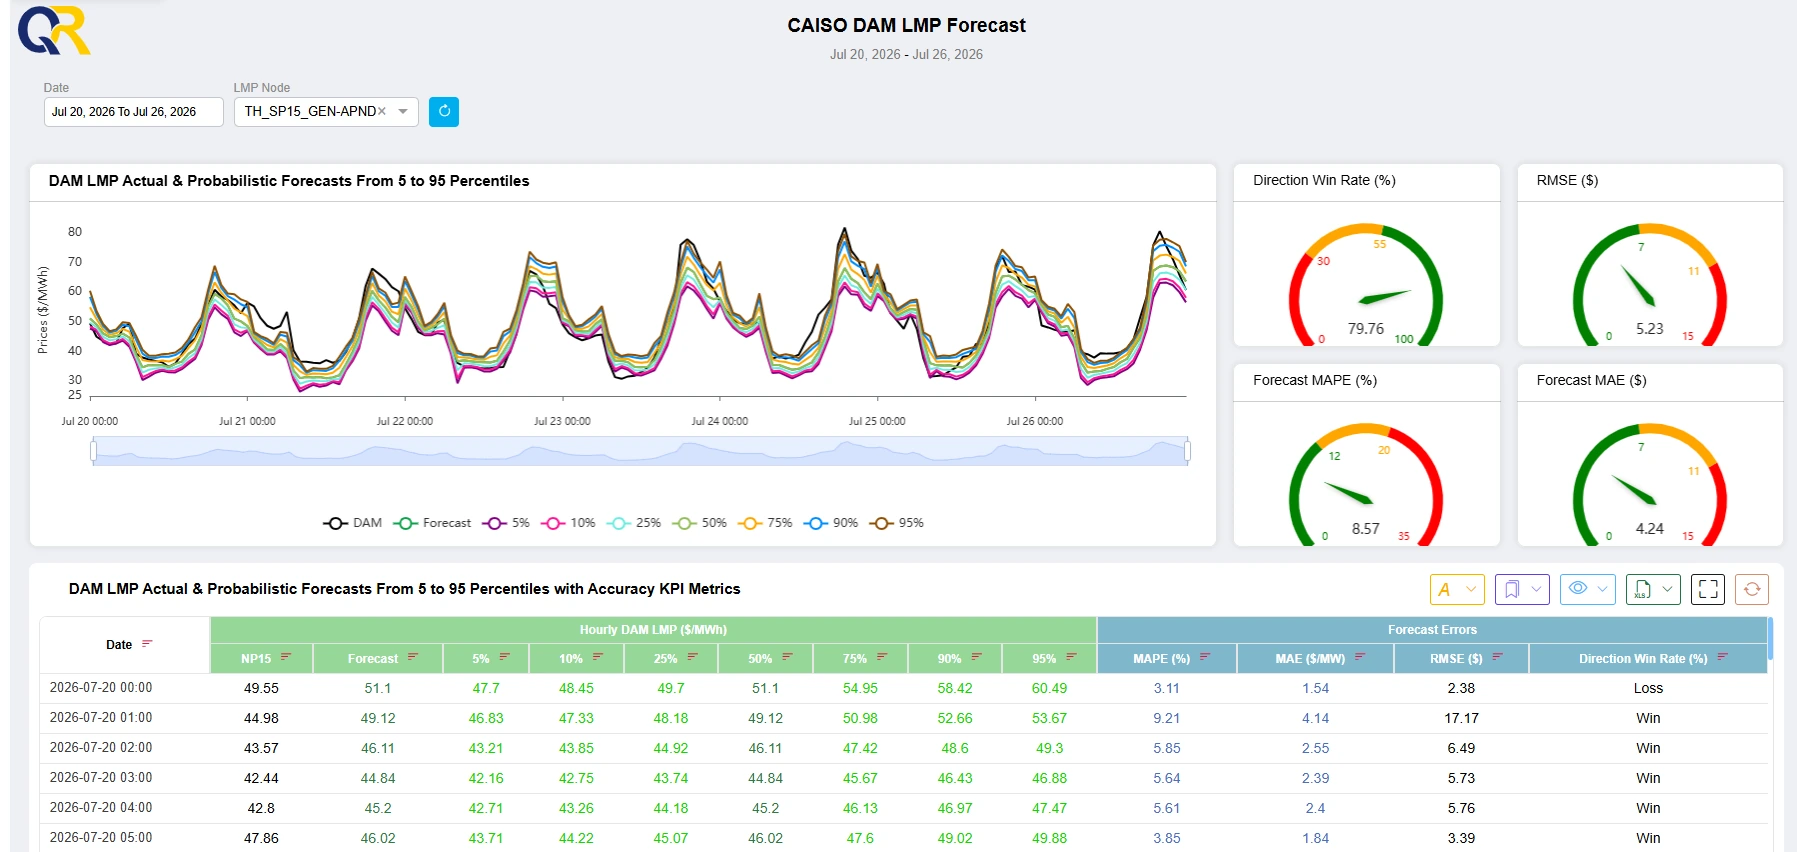Click the QR logo at top left
The image size is (1797, 852).
click(x=54, y=30)
